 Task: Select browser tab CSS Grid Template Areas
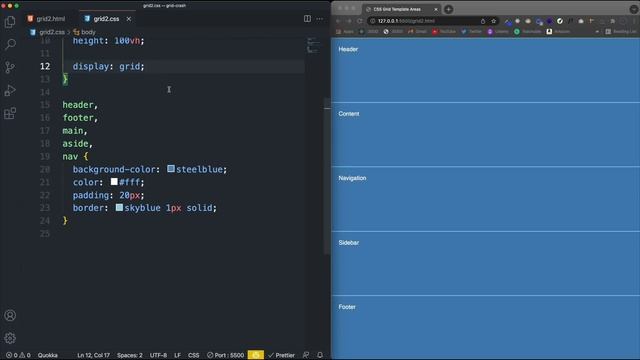pos(397,9)
